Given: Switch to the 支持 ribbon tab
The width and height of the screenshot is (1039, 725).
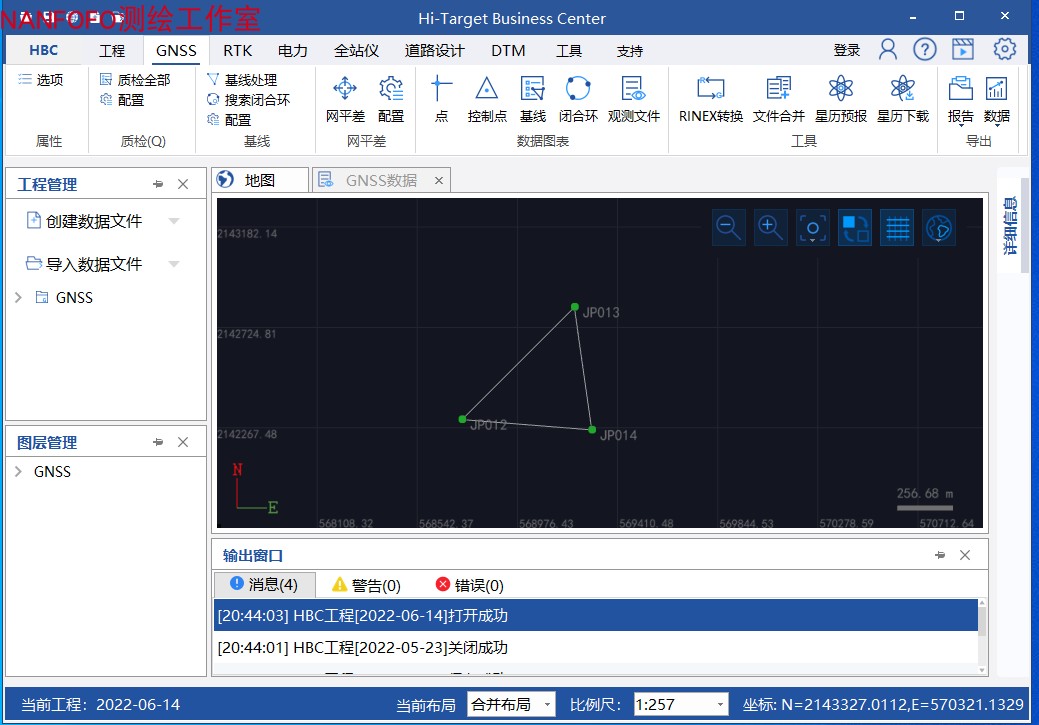Looking at the screenshot, I should pos(629,51).
